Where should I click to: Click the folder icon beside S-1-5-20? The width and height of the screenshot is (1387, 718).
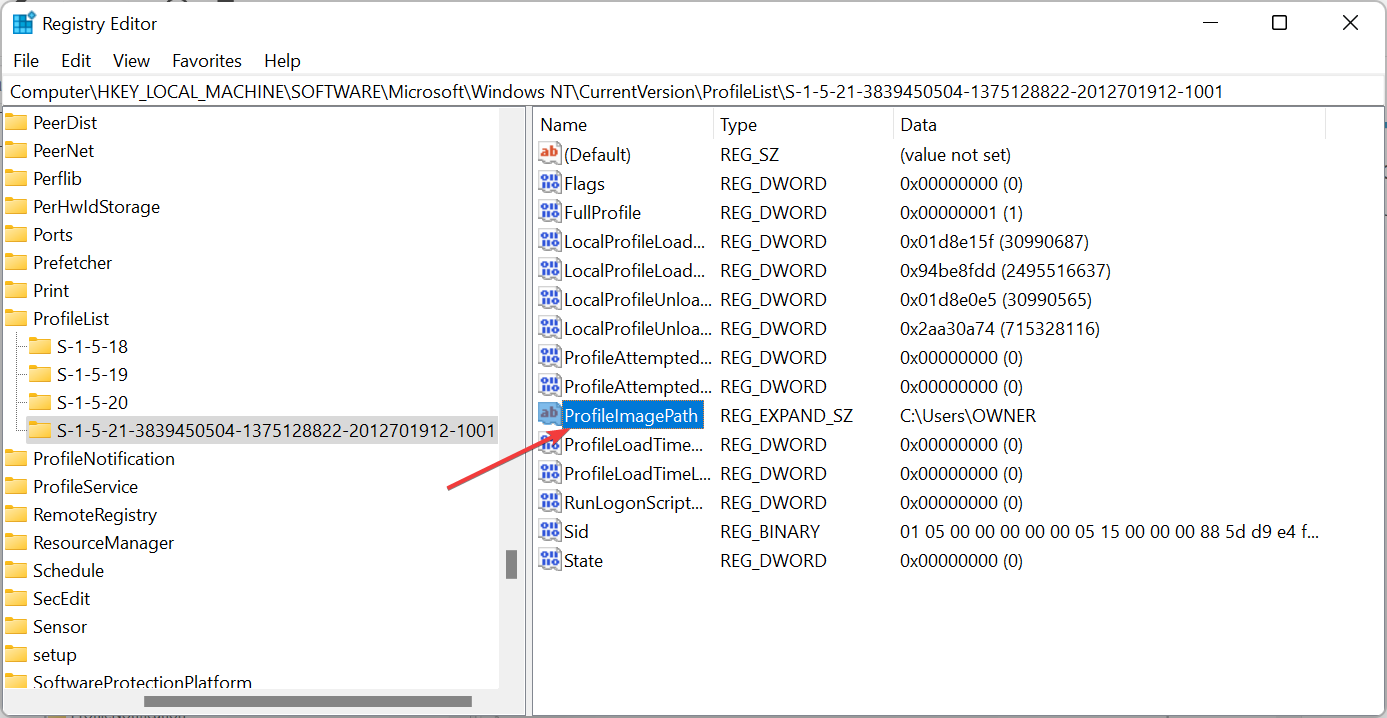click(x=40, y=403)
